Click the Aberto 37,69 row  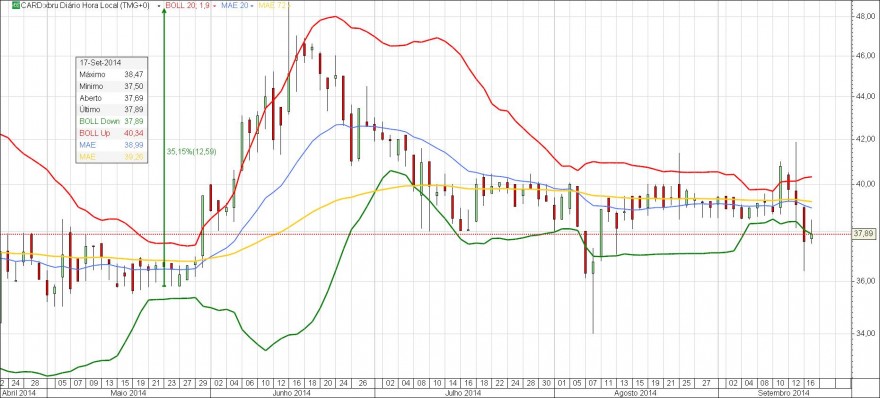(x=112, y=98)
